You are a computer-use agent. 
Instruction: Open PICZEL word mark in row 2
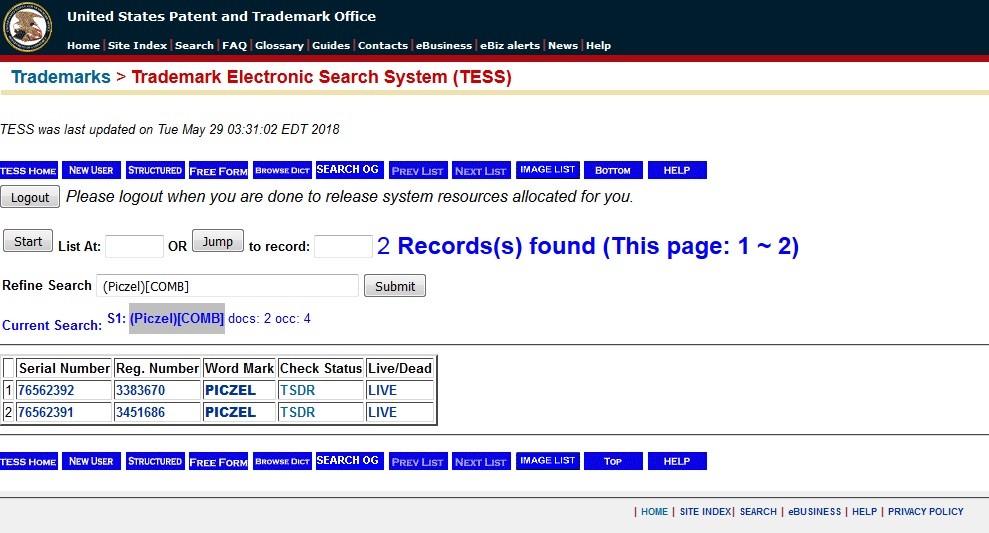[x=230, y=413]
